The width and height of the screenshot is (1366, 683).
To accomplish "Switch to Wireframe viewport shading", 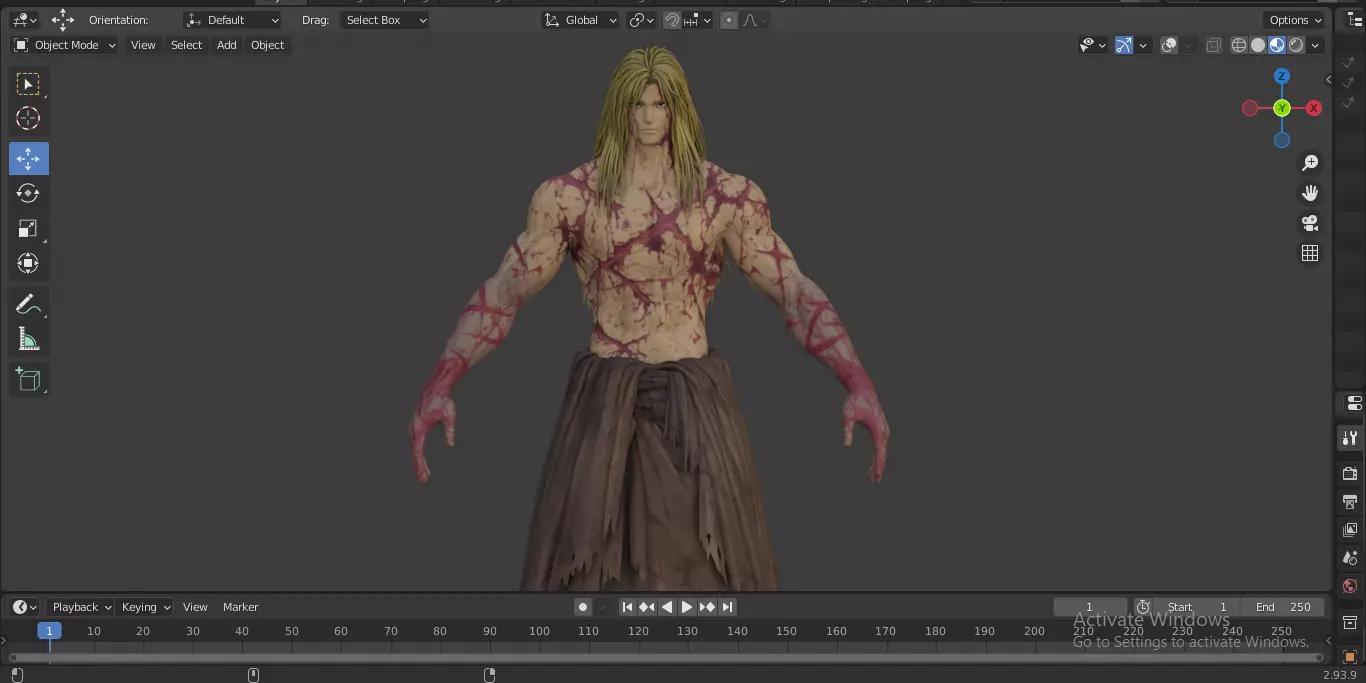I will (1239, 45).
